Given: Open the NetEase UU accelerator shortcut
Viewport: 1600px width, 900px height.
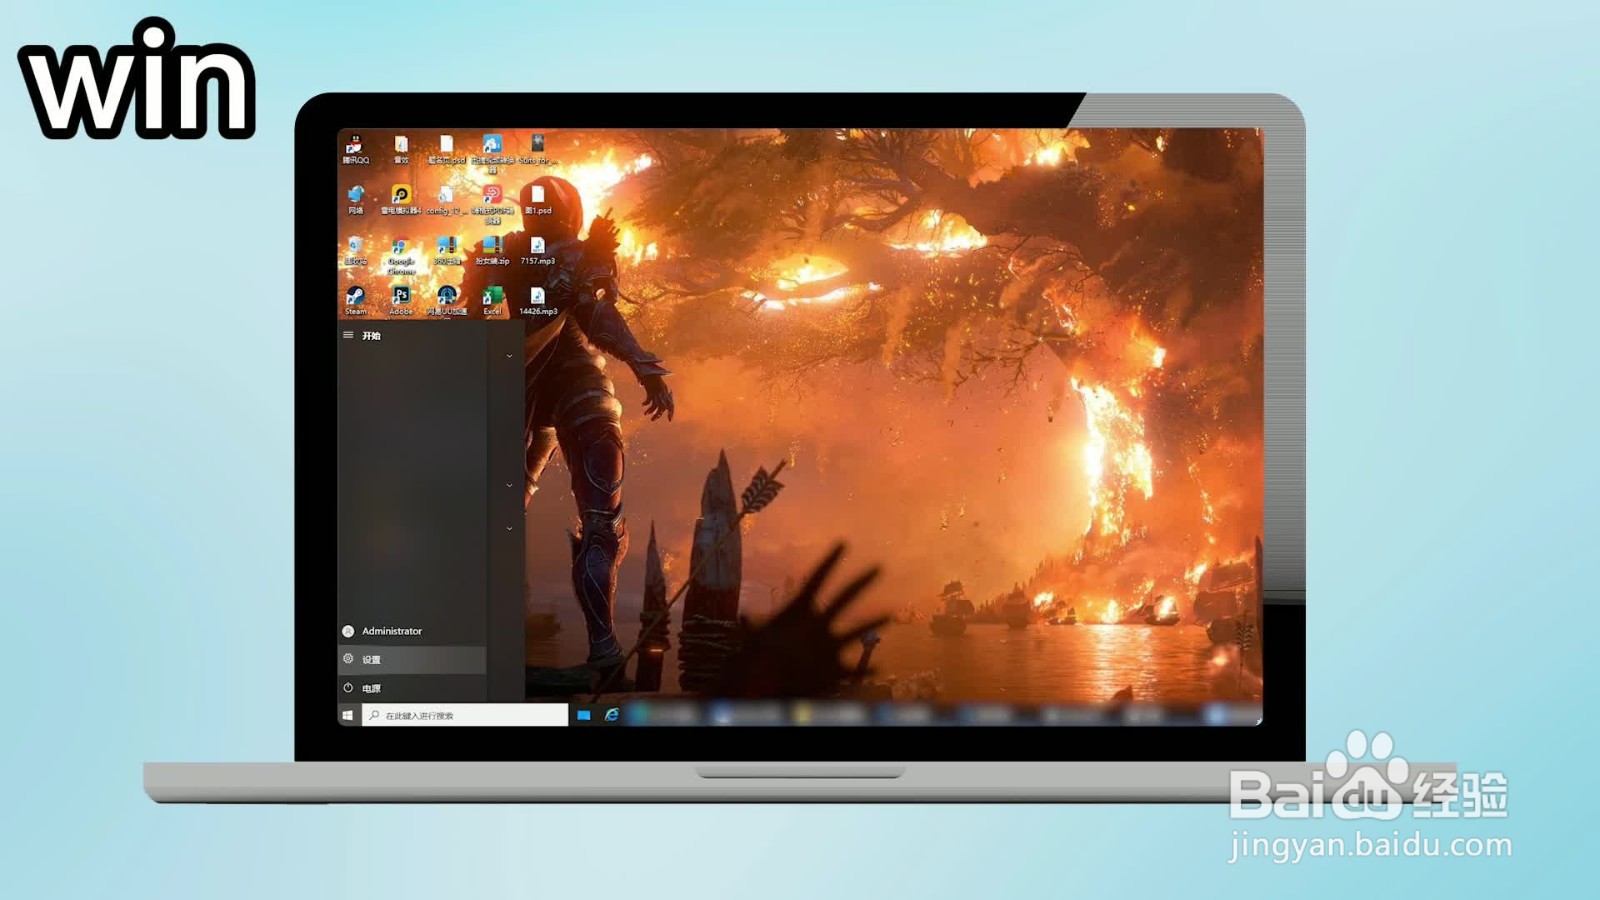Looking at the screenshot, I should click(447, 300).
